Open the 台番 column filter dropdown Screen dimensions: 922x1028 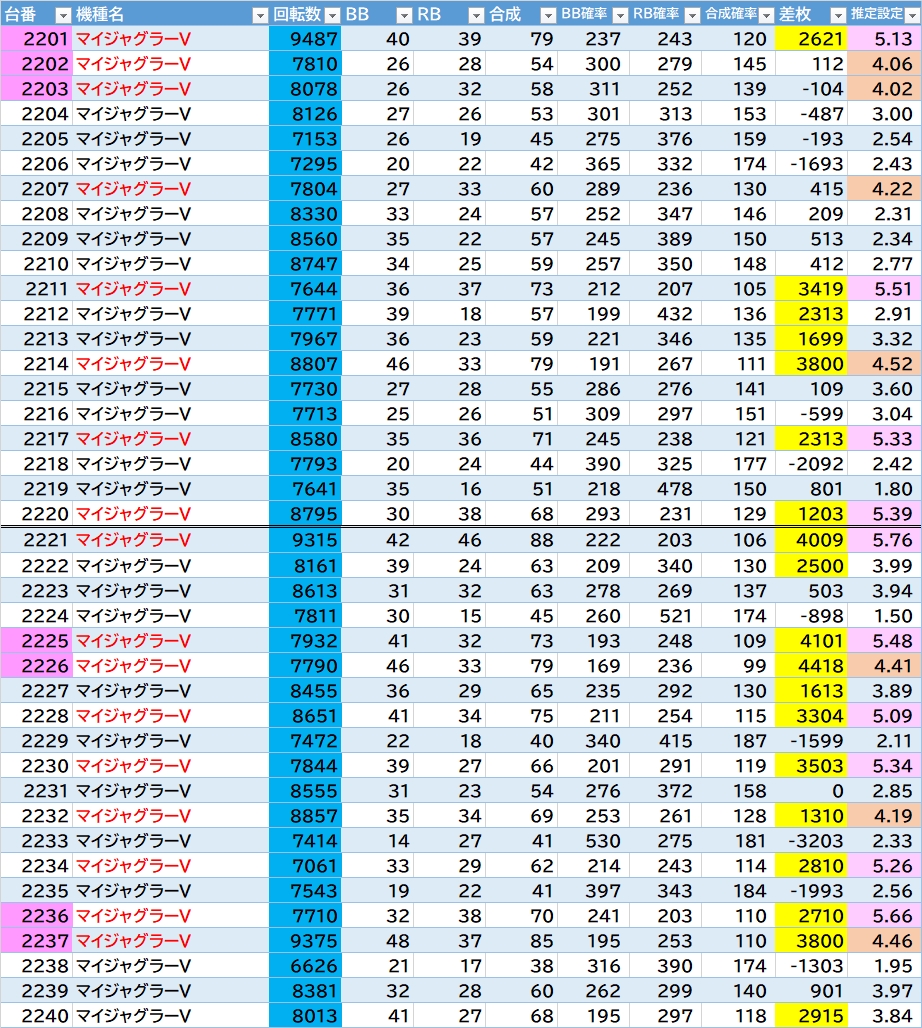(x=62, y=15)
